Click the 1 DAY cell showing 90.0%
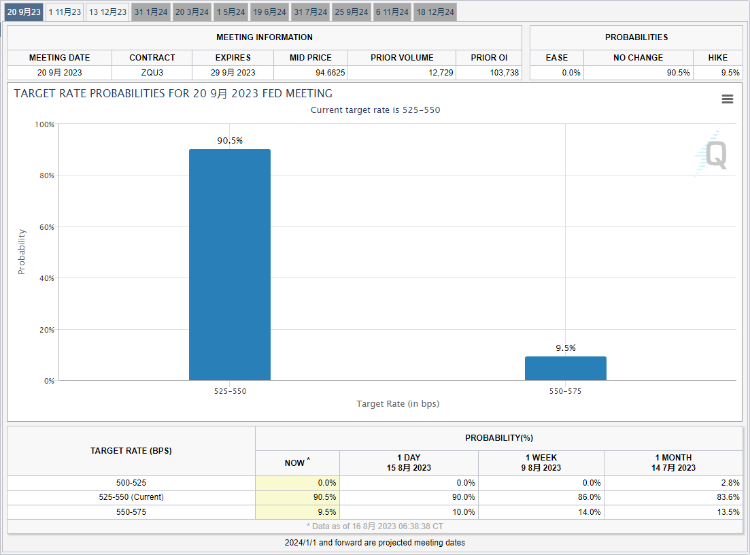Viewport: 750px width, 555px height. pos(408,497)
